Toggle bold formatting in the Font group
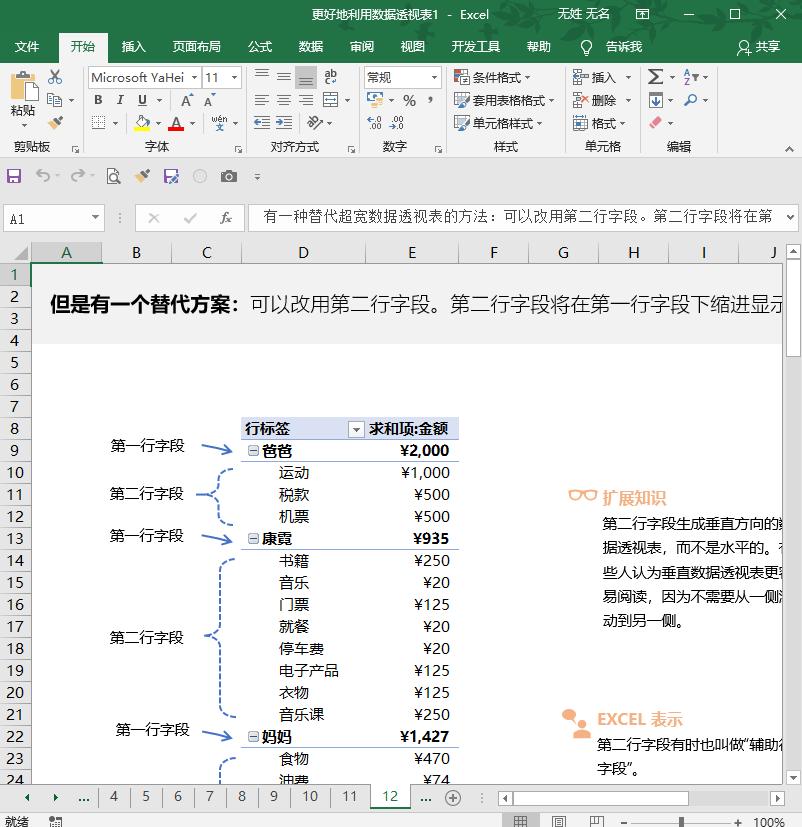Screen dimensions: 802x827 coord(97,101)
